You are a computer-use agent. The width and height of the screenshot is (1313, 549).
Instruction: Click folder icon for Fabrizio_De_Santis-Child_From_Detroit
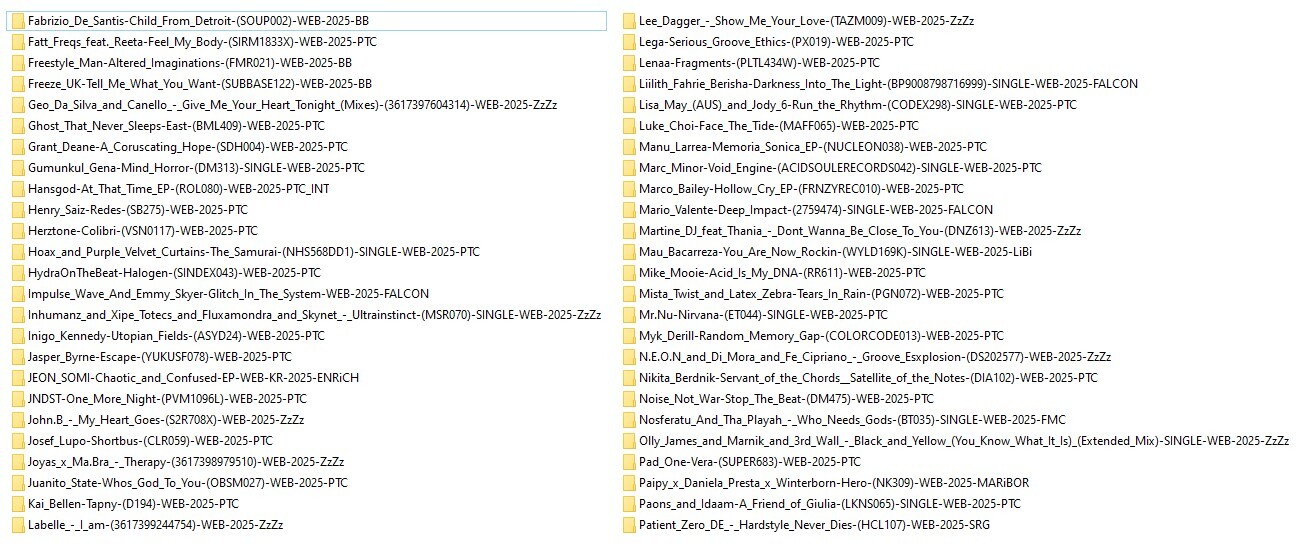[x=17, y=21]
